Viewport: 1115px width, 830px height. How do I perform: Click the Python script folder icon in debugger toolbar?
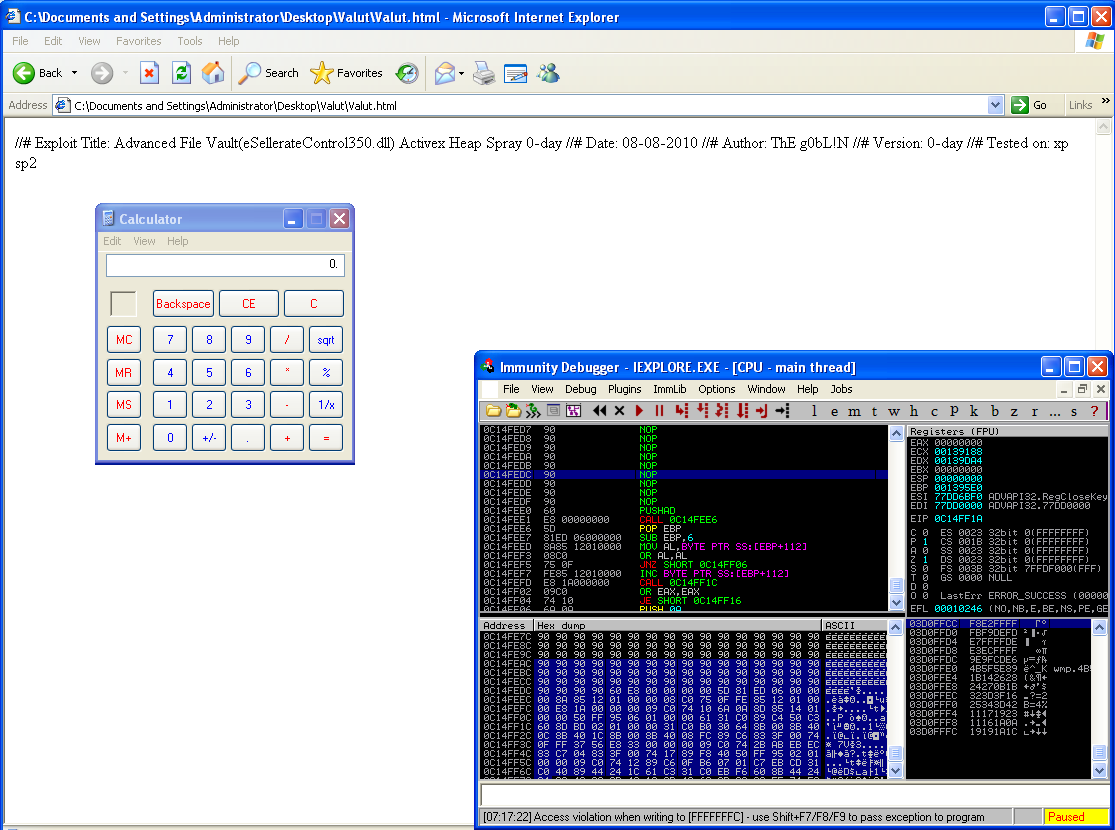coord(513,410)
